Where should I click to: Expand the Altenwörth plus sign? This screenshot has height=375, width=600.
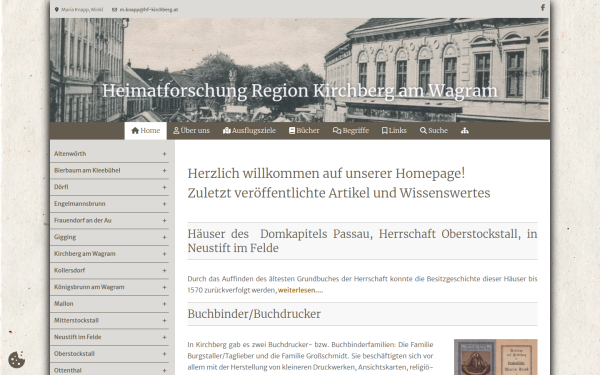(x=164, y=154)
